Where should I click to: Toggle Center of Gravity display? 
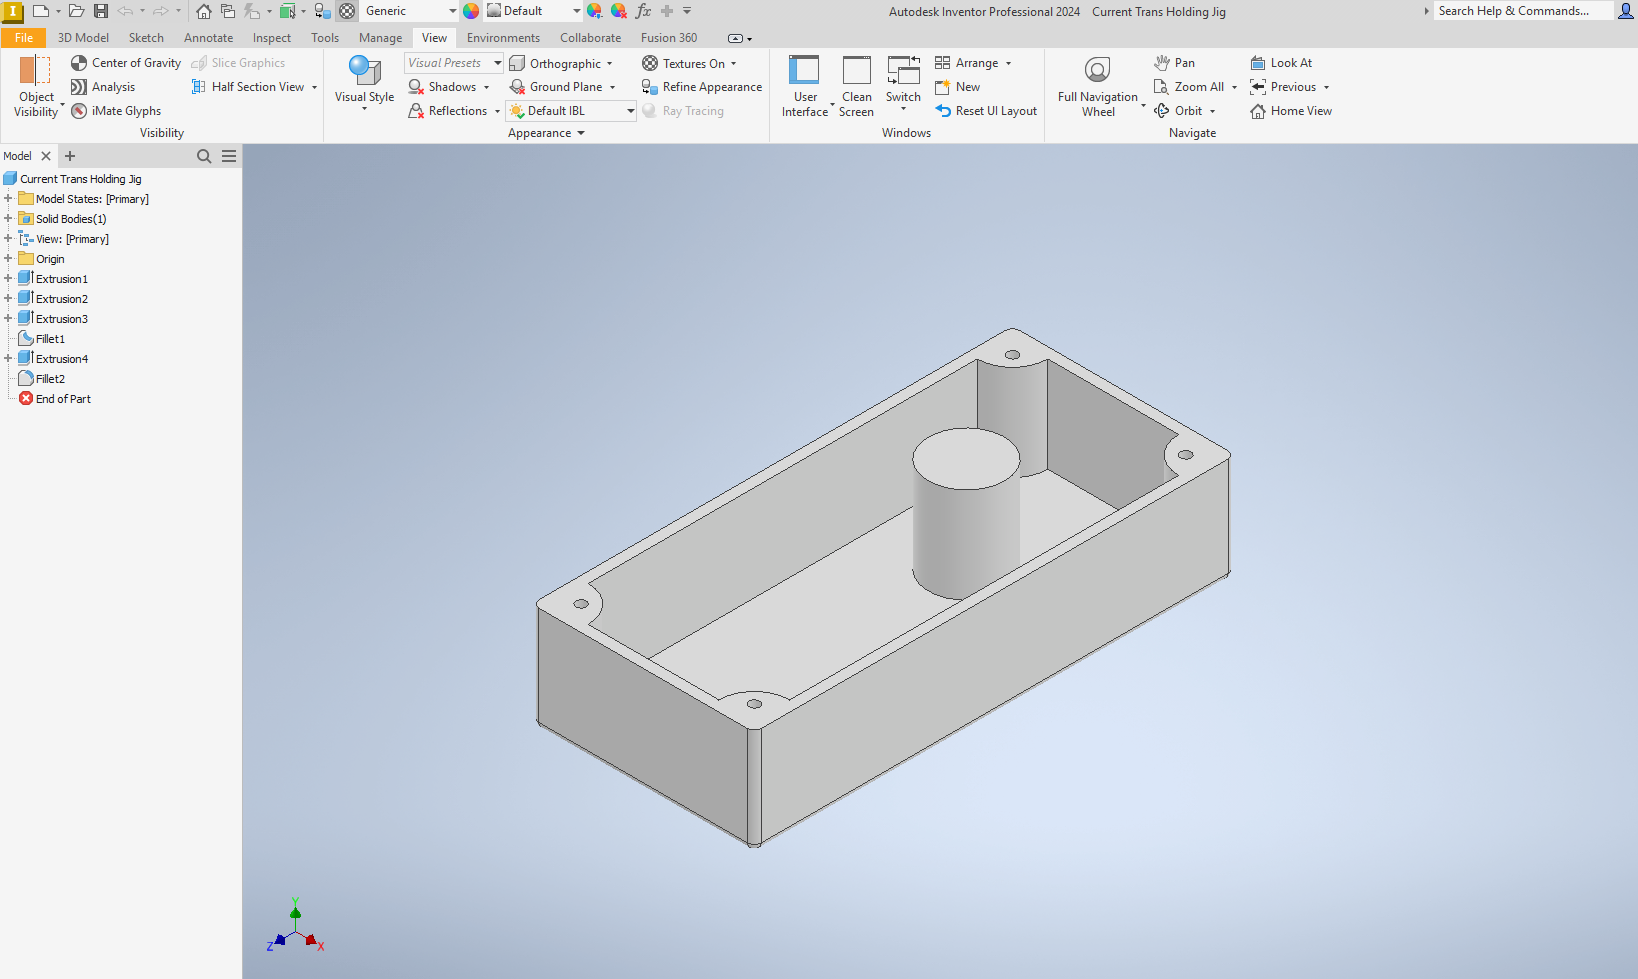coord(126,63)
